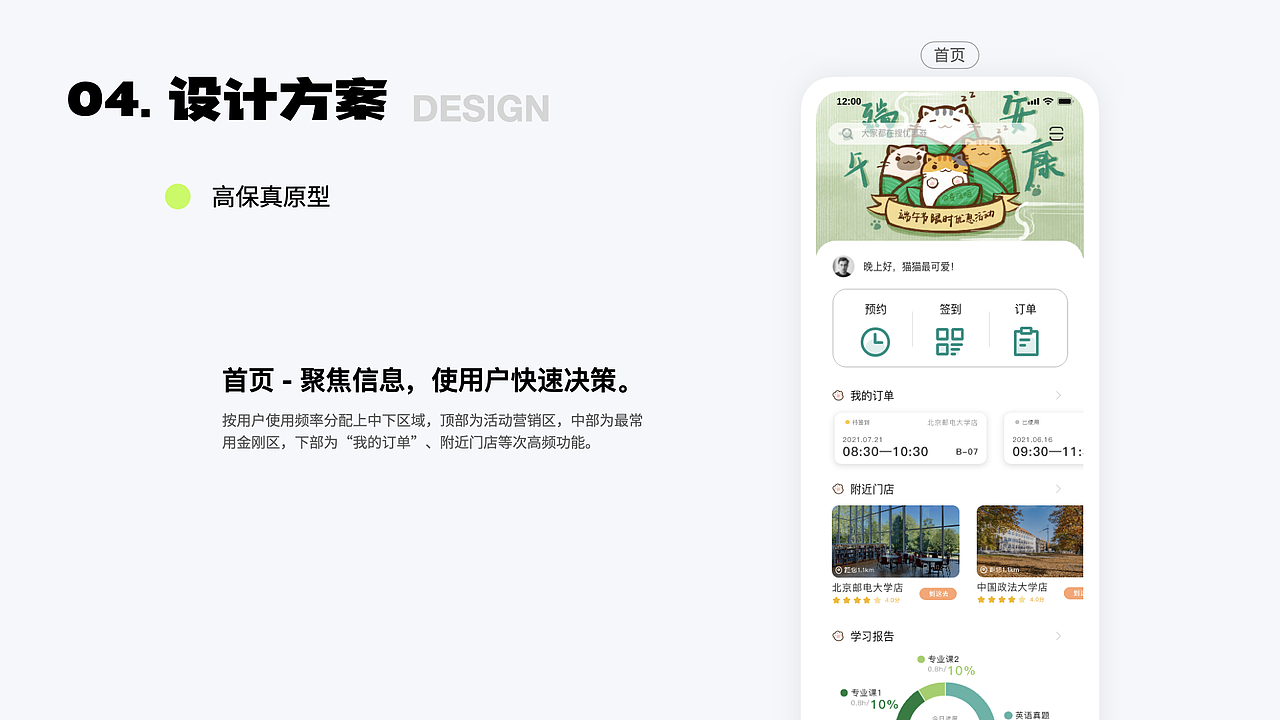Viewport: 1280px width, 720px height.
Task: Click the wifi icon in the phone status bar
Action: [1048, 101]
